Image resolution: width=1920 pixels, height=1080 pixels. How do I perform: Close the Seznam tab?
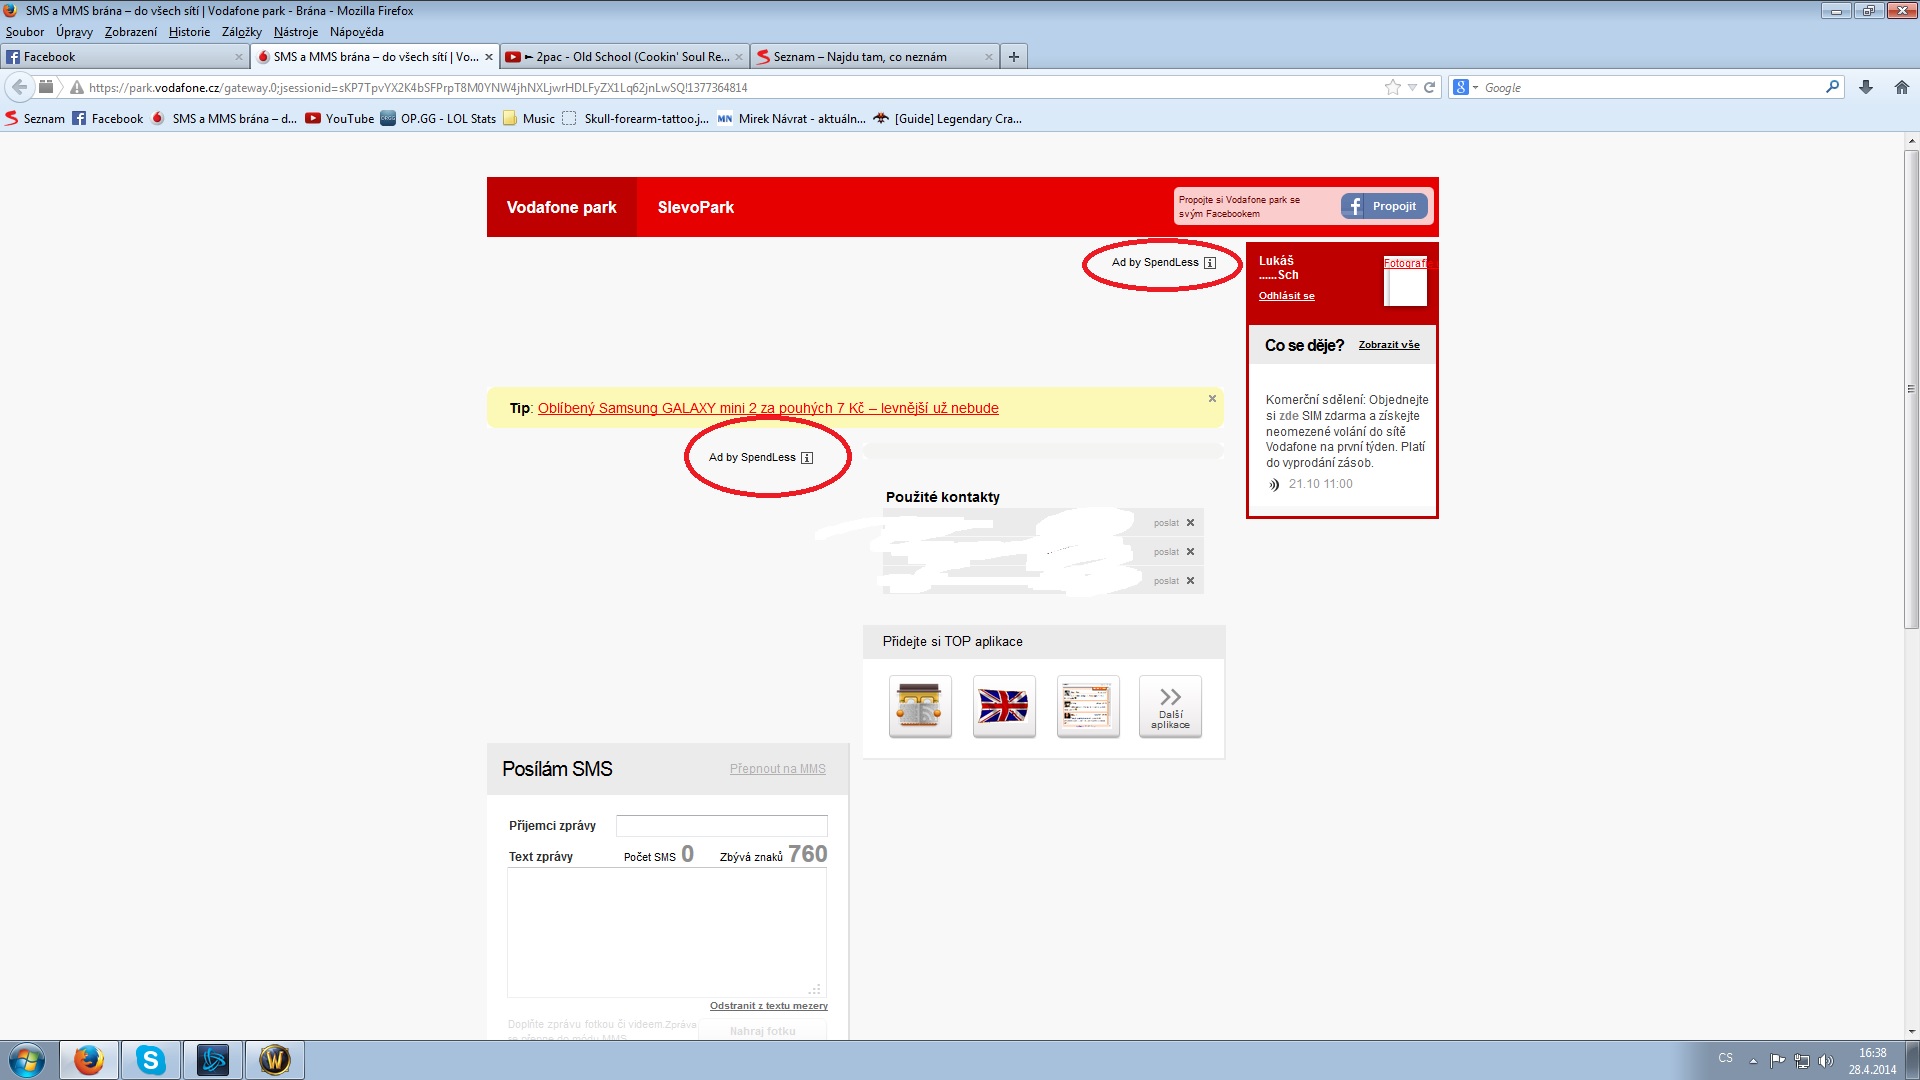pyautogui.click(x=989, y=57)
